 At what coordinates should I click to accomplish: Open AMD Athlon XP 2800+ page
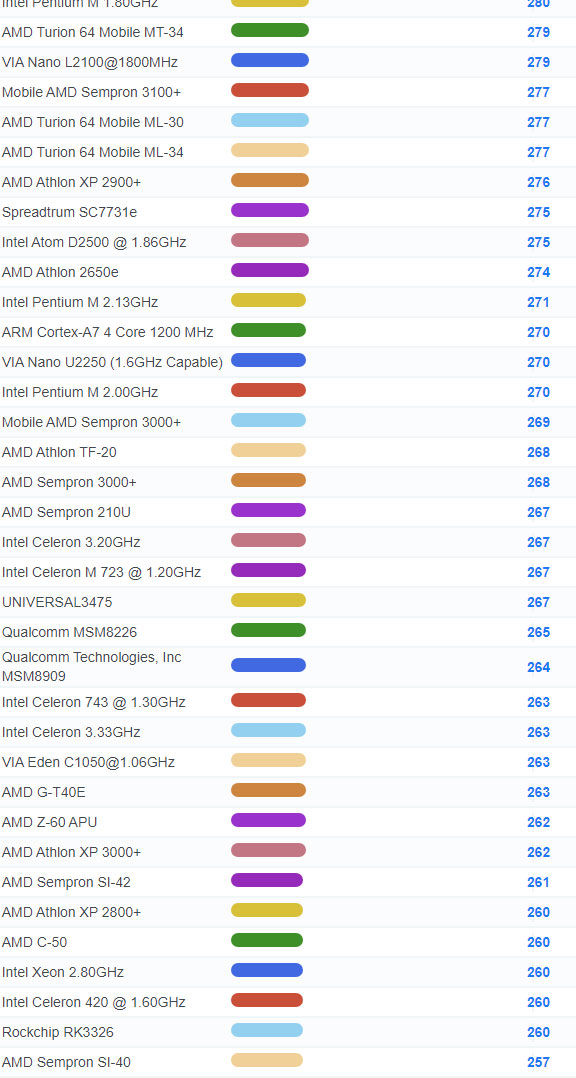(71, 912)
